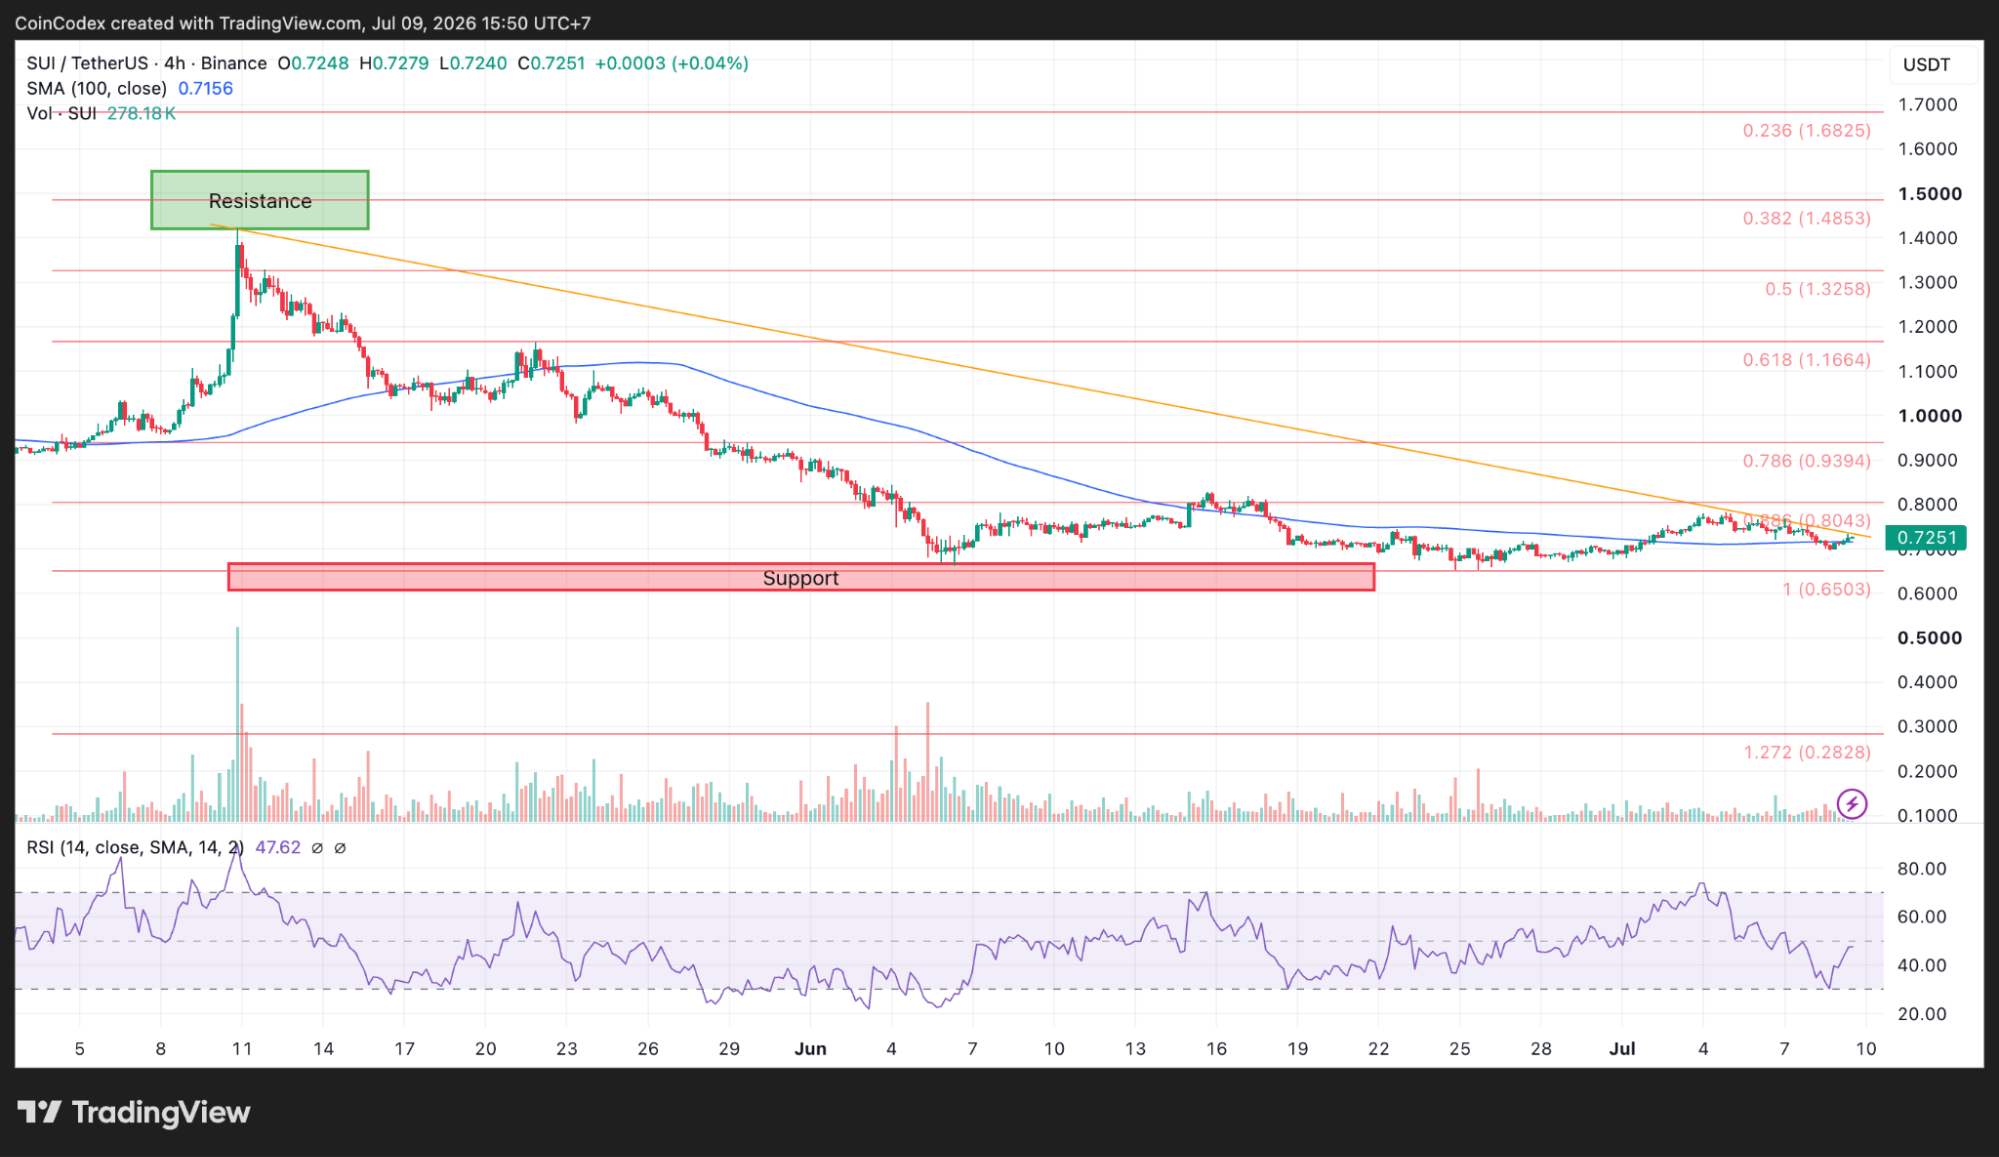Click the 1.5000 price axis label
Image resolution: width=1999 pixels, height=1157 pixels.
pos(1929,194)
